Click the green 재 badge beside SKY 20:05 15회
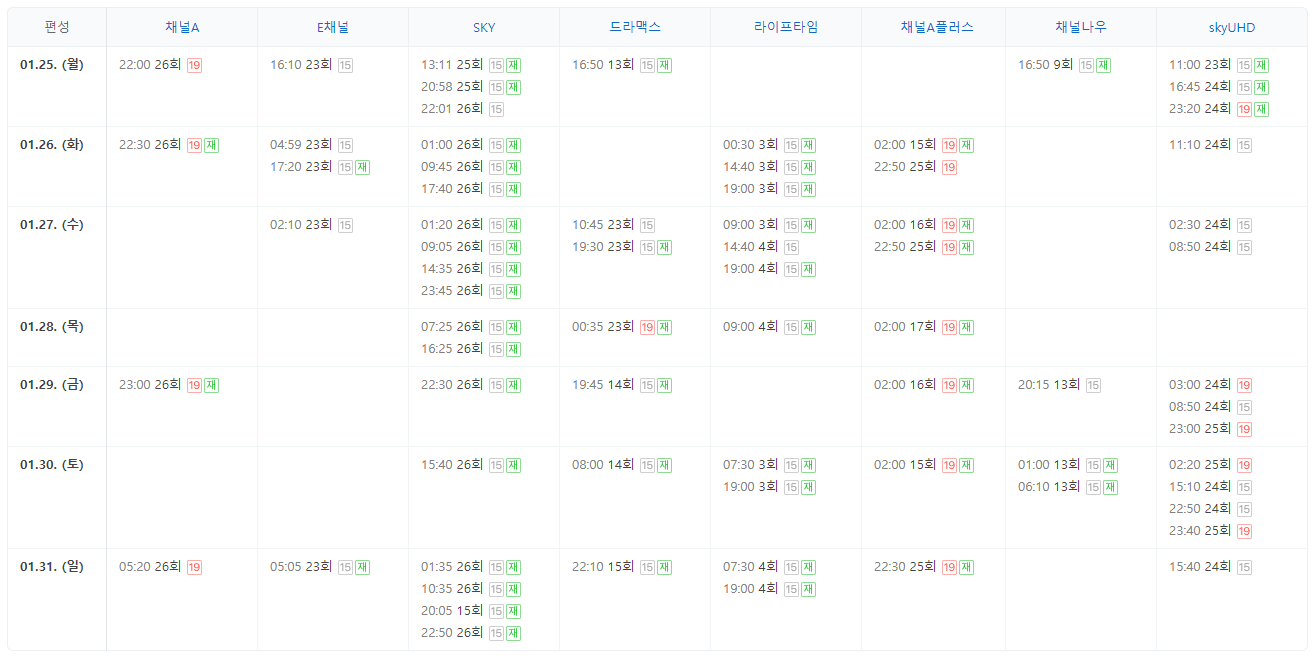Image resolution: width=1315 pixels, height=660 pixels. (x=513, y=611)
